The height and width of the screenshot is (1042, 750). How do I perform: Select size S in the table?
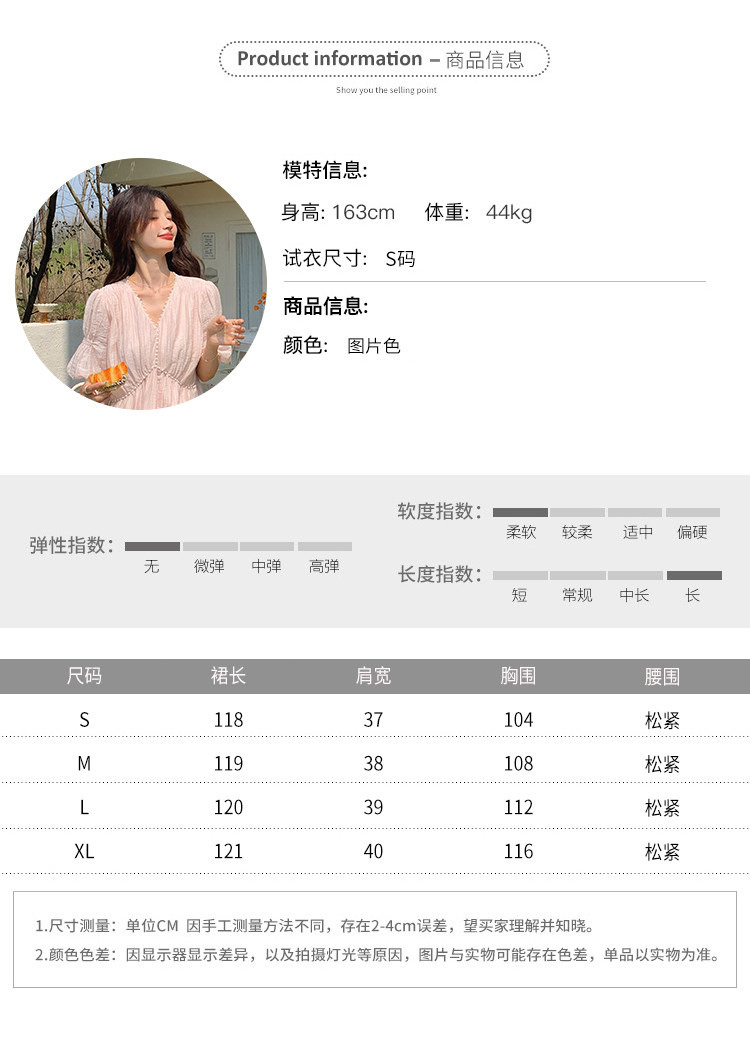click(84, 720)
